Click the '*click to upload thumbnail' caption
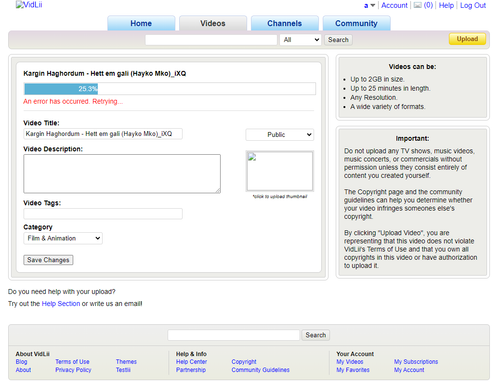 tap(280, 196)
